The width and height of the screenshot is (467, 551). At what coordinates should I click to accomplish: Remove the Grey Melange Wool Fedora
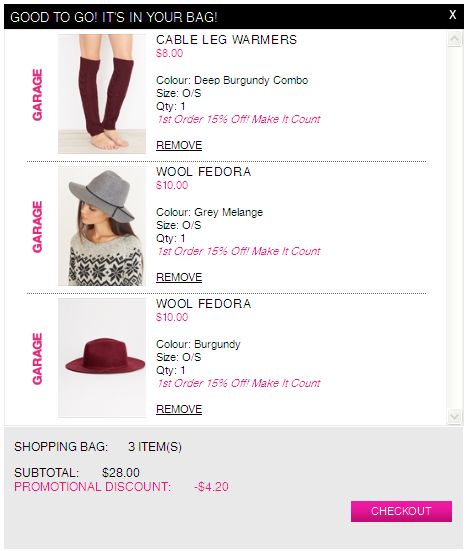(179, 277)
